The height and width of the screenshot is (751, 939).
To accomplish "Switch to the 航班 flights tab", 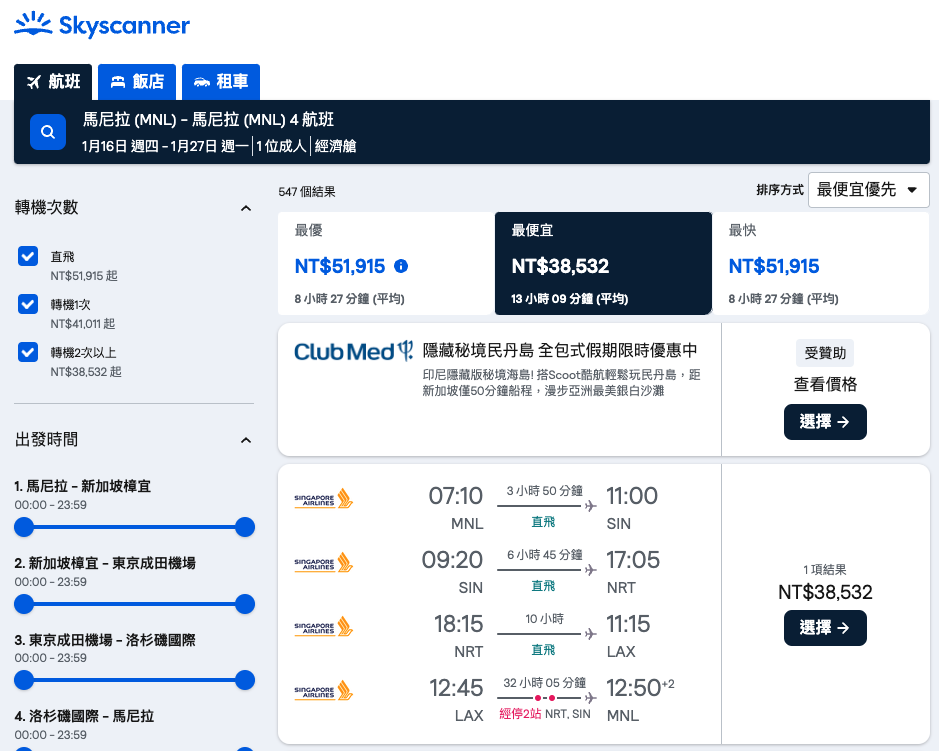I will [x=53, y=82].
